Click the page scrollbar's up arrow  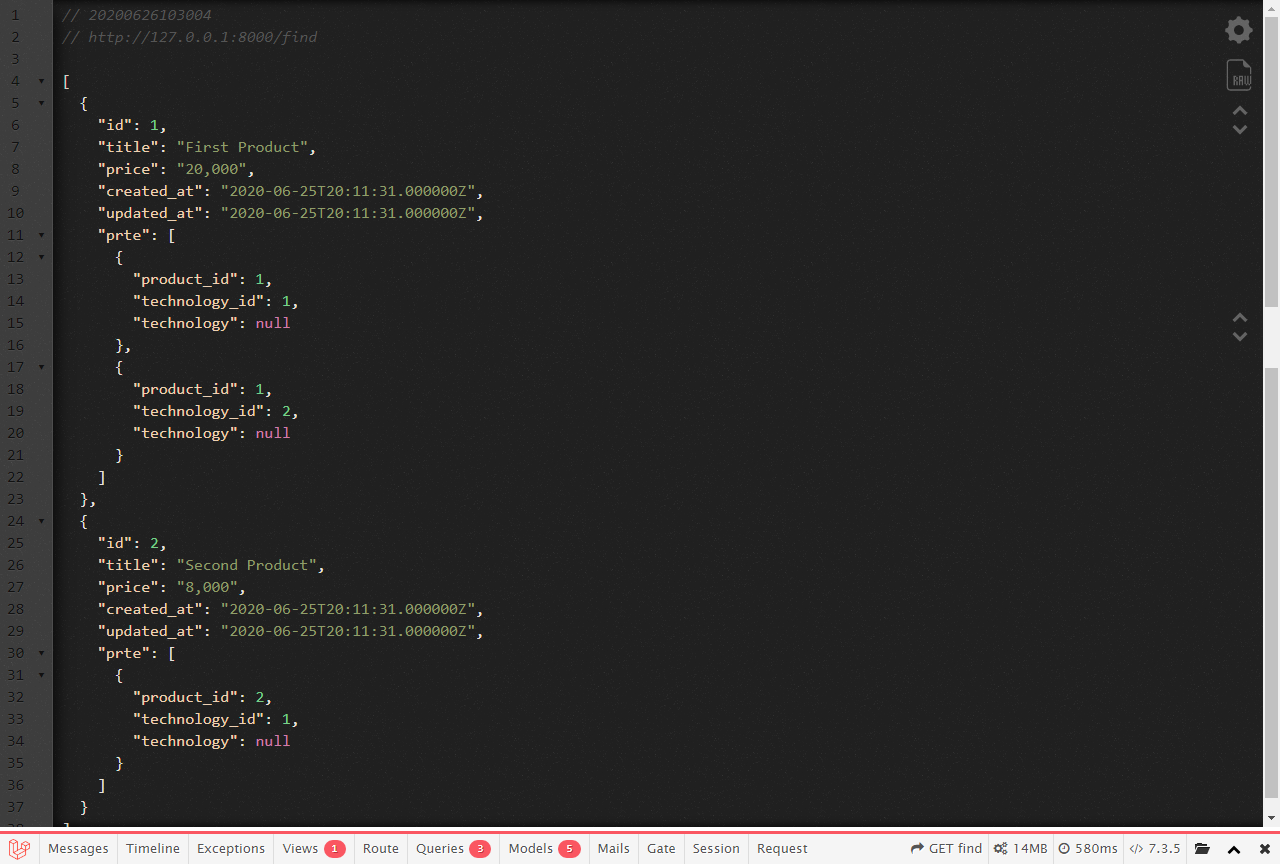point(1272,7)
